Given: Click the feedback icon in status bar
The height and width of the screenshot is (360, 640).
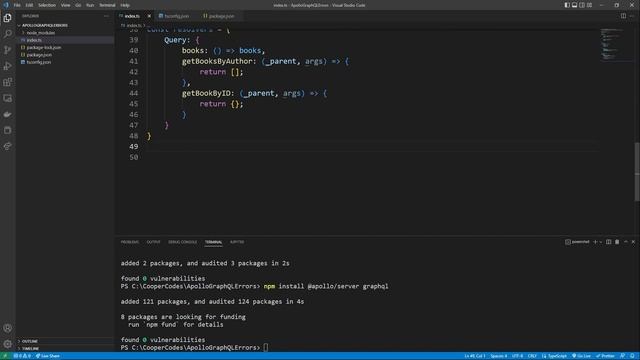Looking at the screenshot, I should click(623, 356).
